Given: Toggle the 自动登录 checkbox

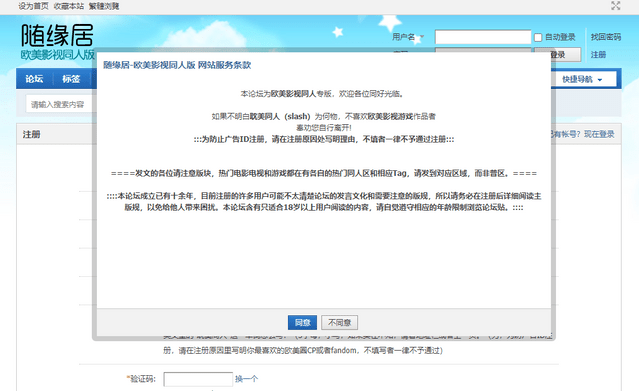Looking at the screenshot, I should [x=538, y=38].
